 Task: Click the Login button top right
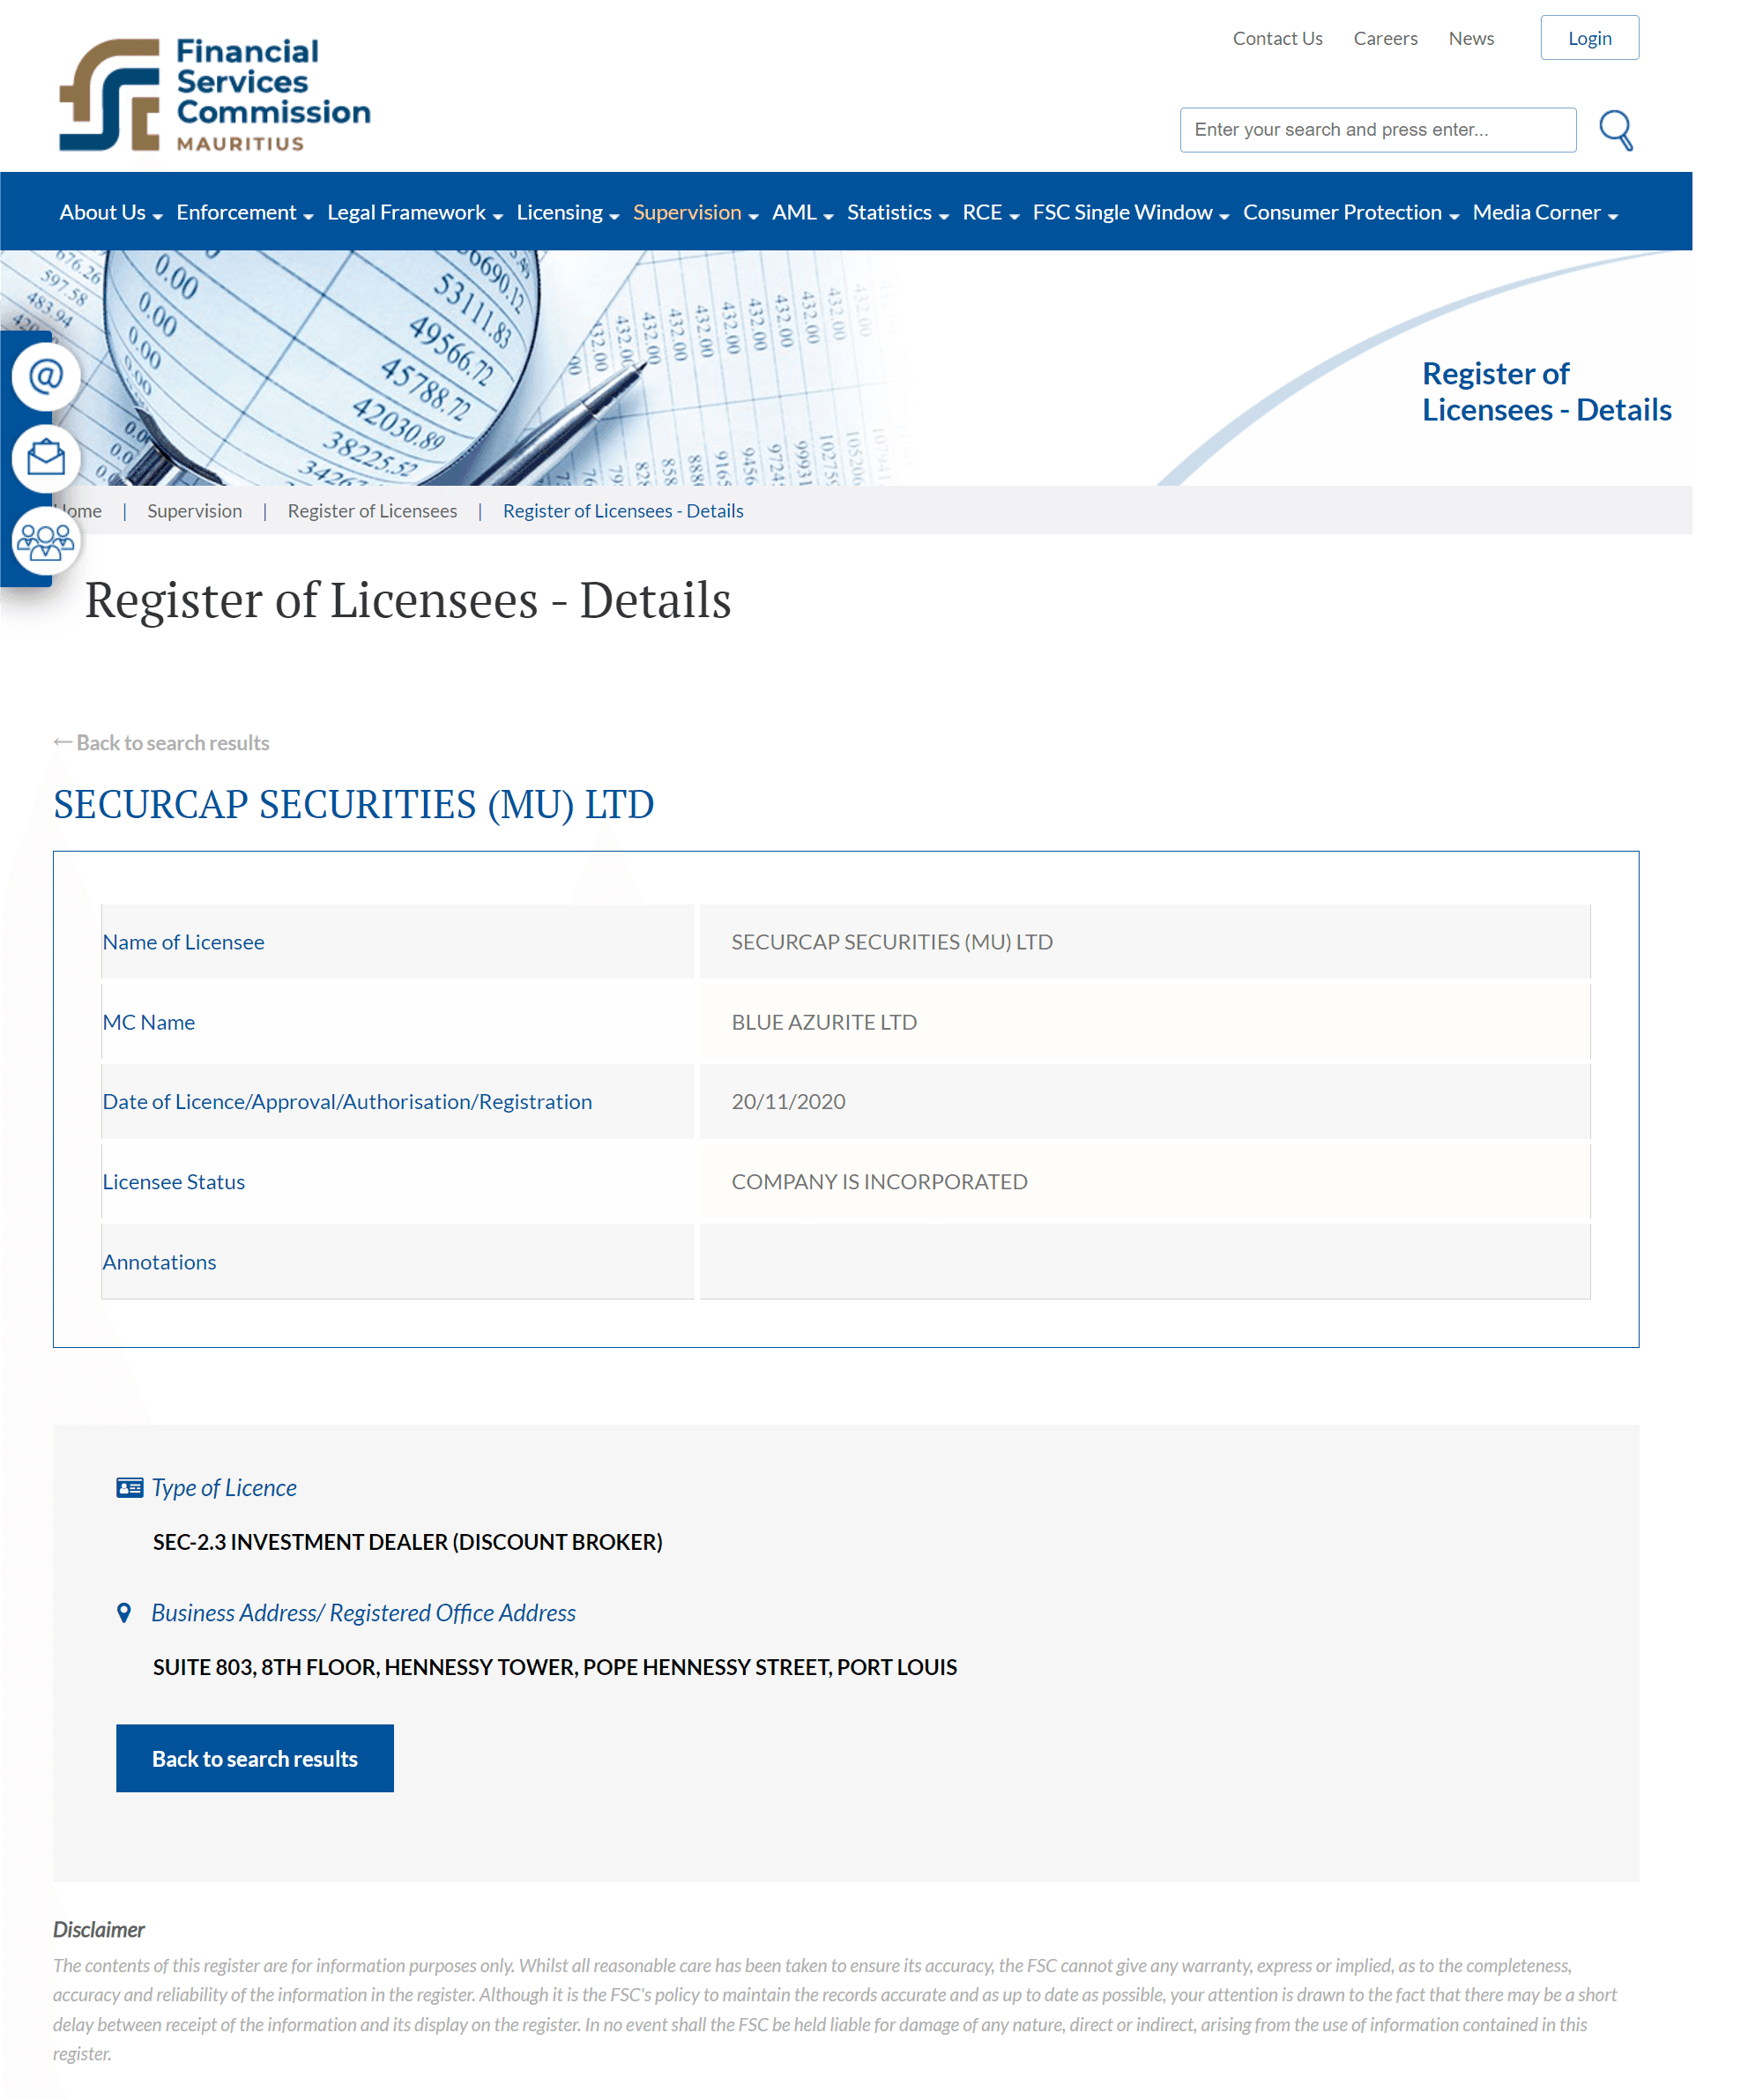(x=1588, y=37)
